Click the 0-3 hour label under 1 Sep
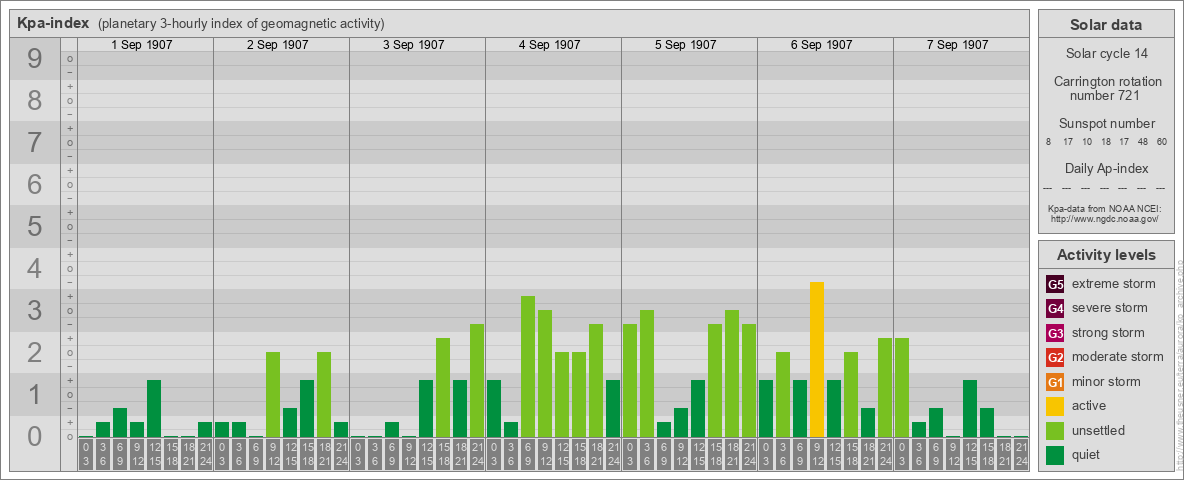Image resolution: width=1184 pixels, height=480 pixels. click(86, 455)
